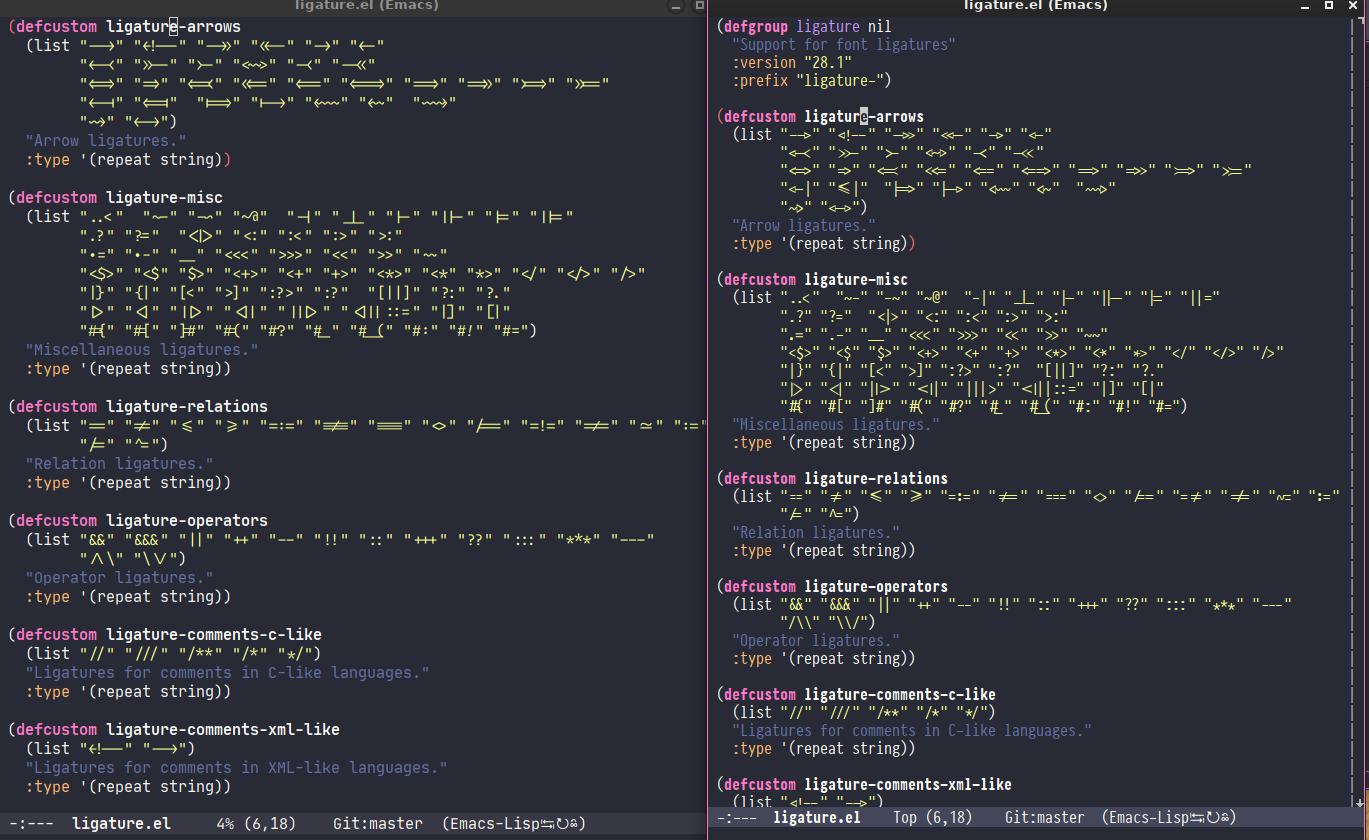
Task: Click 'Emacs-Lisp' mode name in left mode line
Action: (495, 824)
